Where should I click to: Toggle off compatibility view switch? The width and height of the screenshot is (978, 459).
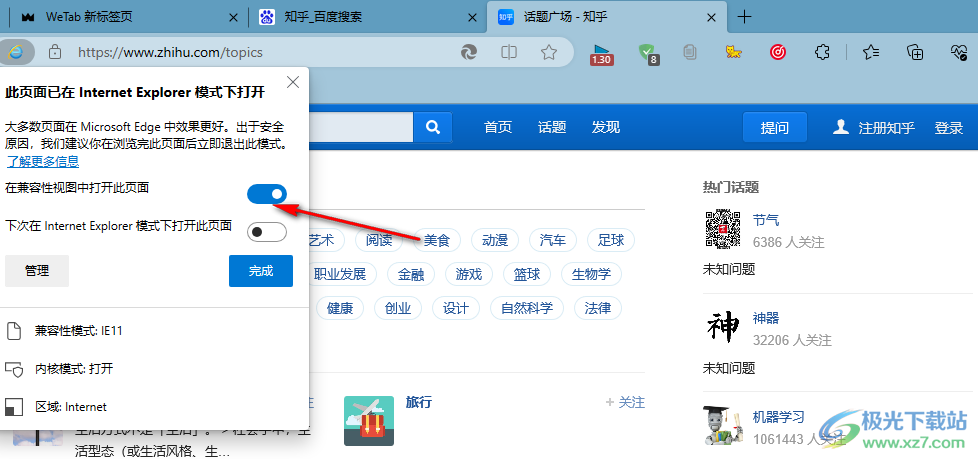point(267,194)
